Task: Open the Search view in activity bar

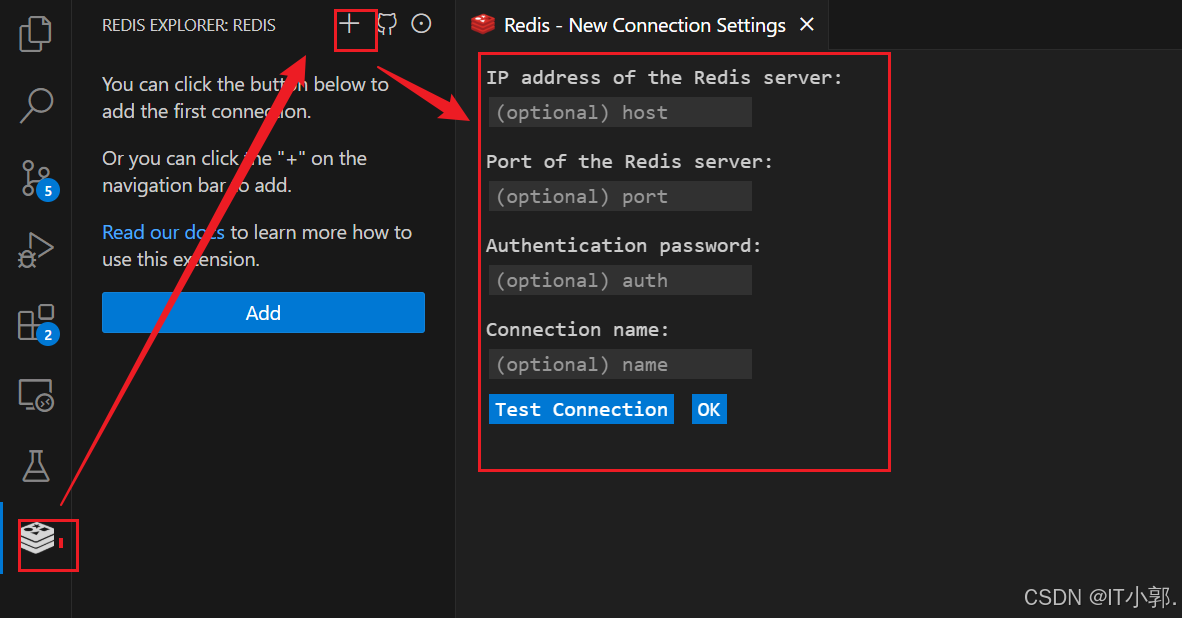Action: click(x=35, y=106)
